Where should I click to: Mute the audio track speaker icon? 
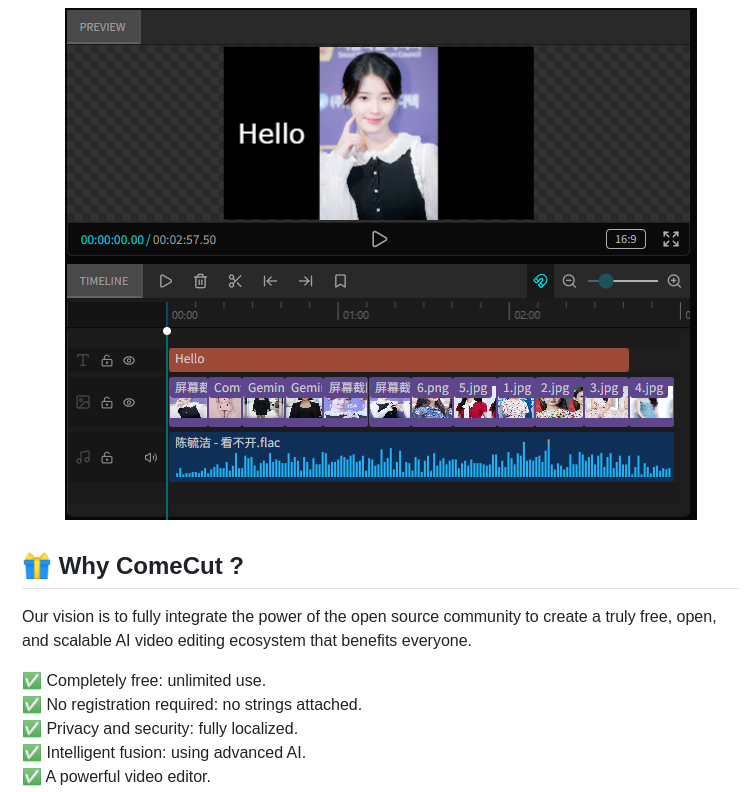[x=150, y=457]
